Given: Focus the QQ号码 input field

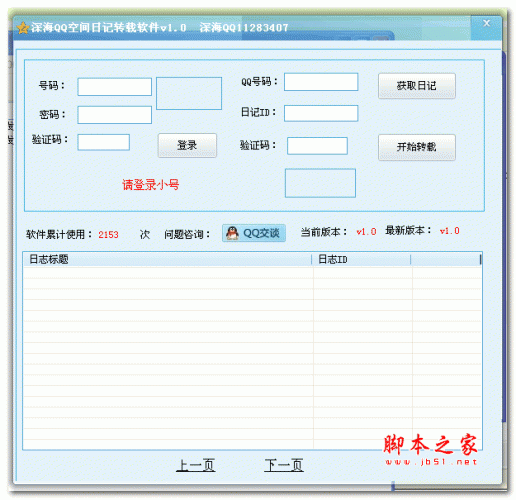Looking at the screenshot, I should click(321, 82).
